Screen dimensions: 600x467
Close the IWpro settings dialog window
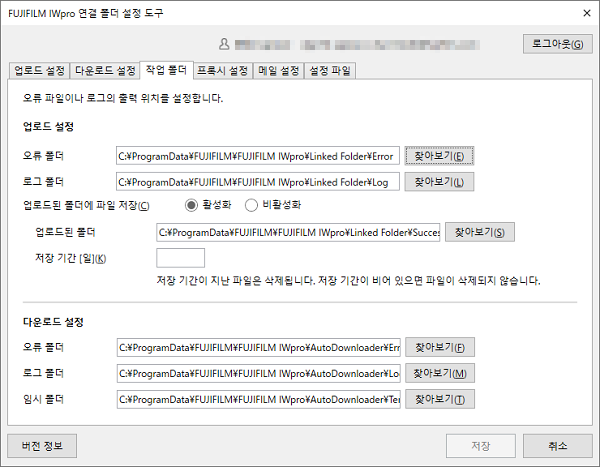coord(587,13)
